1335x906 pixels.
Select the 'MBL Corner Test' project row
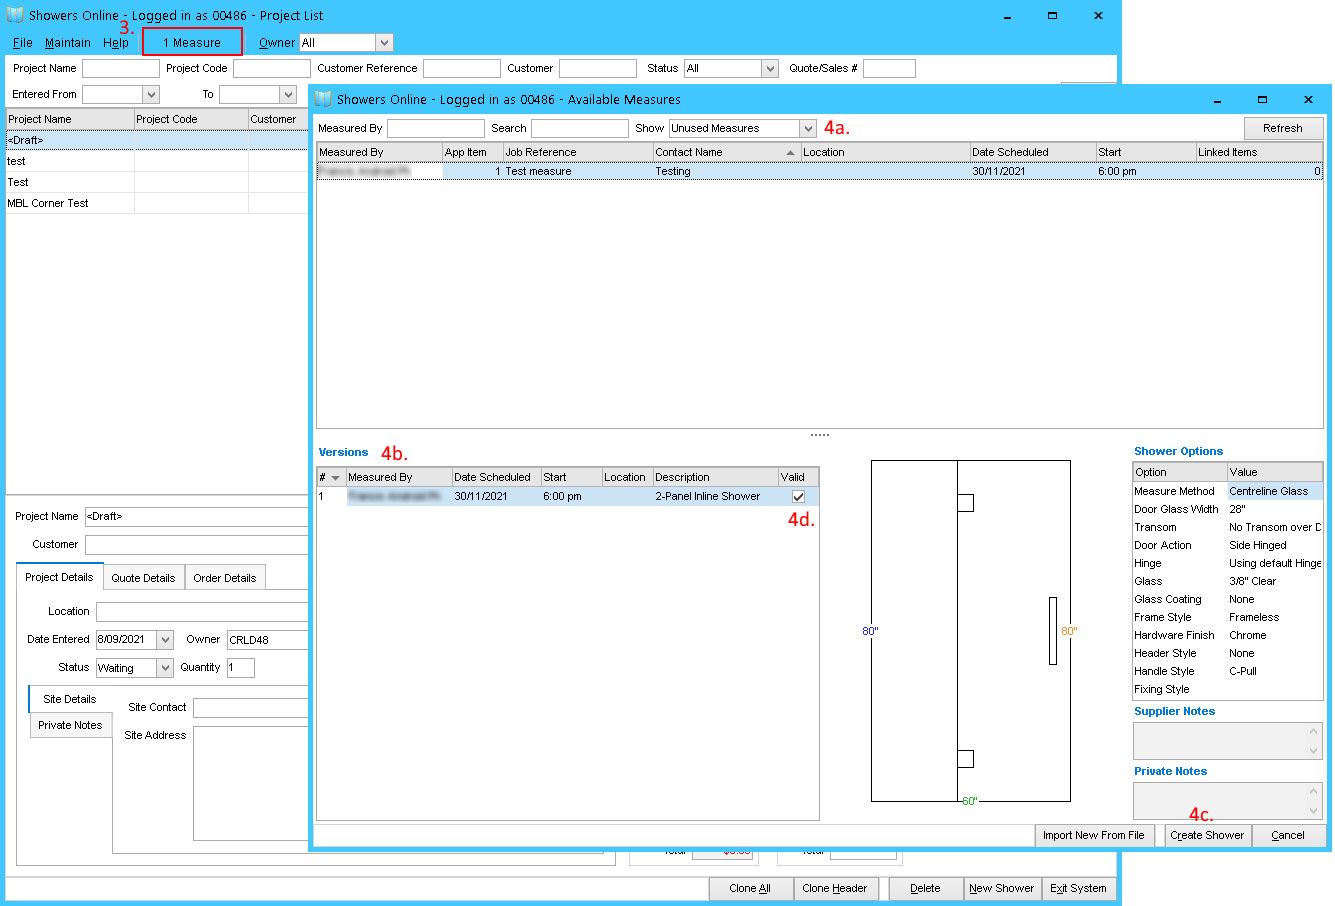156,203
